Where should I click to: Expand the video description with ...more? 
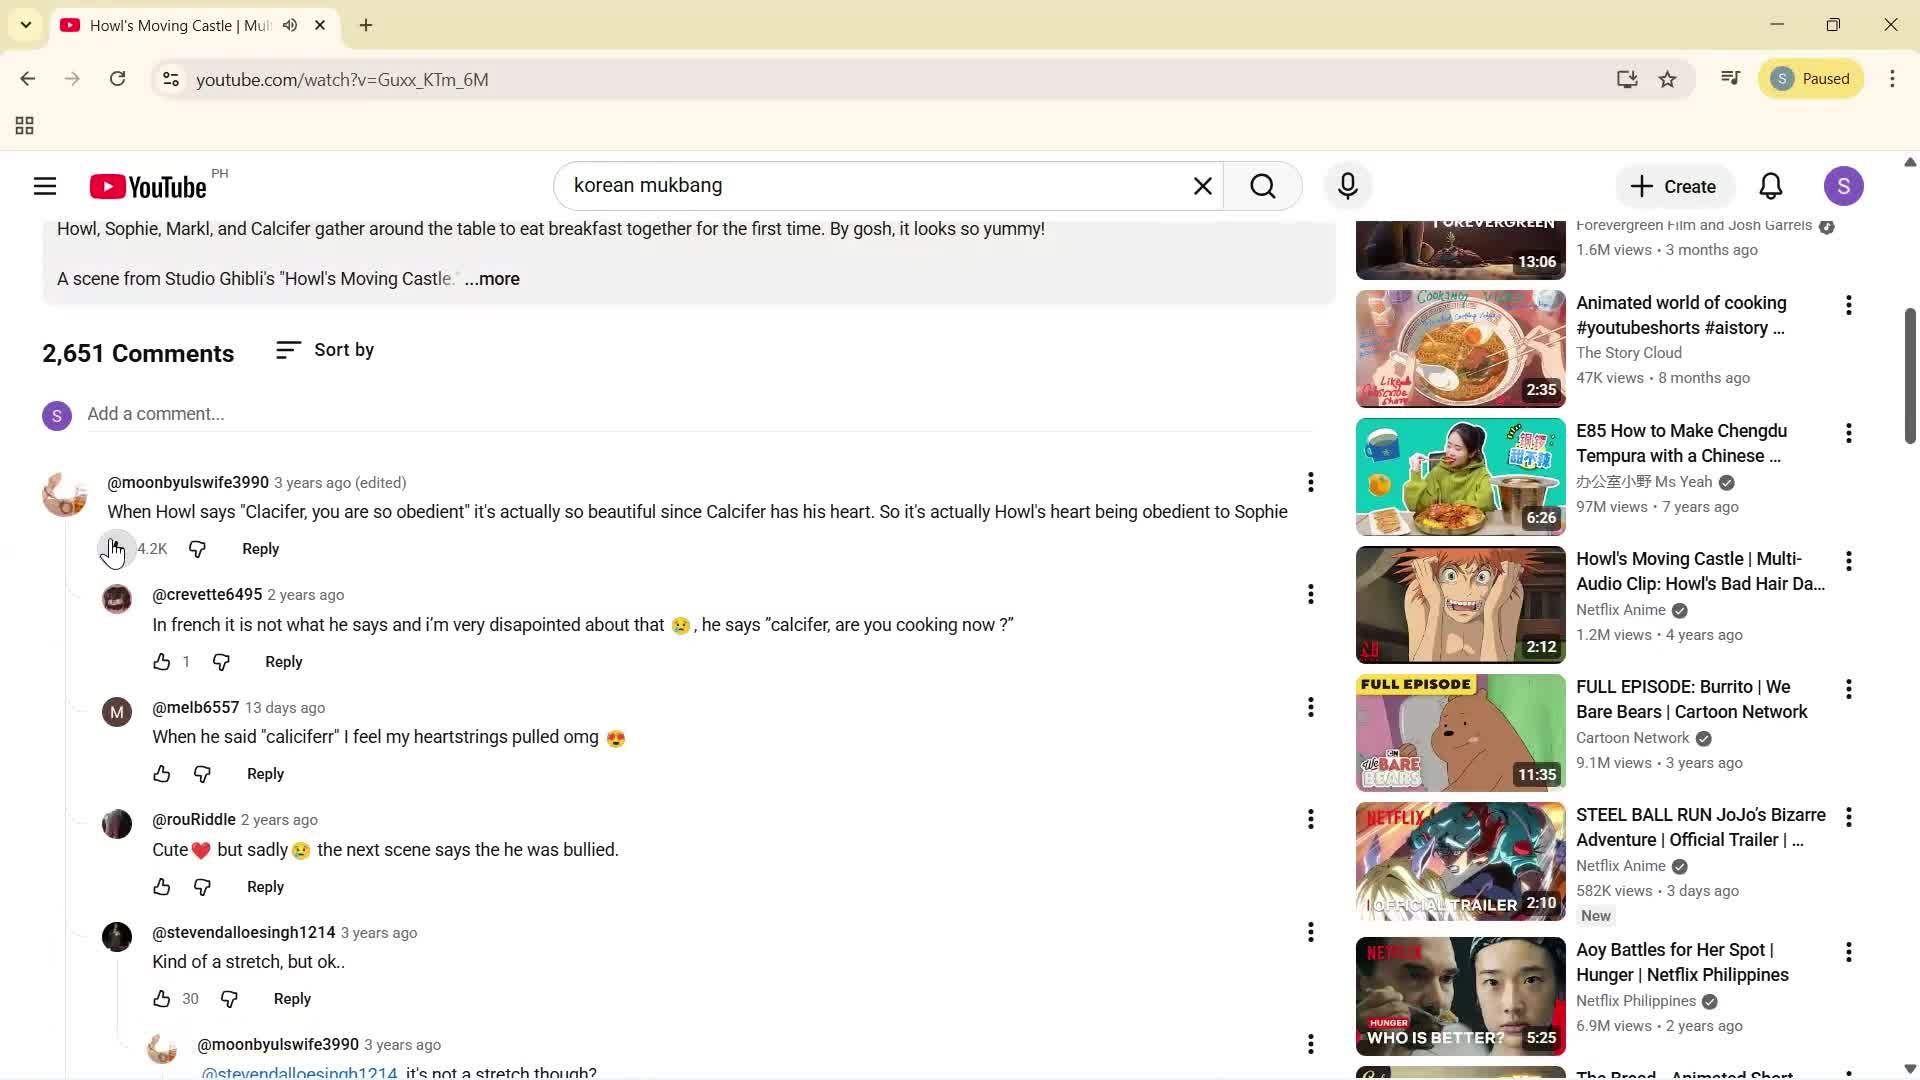click(x=491, y=279)
